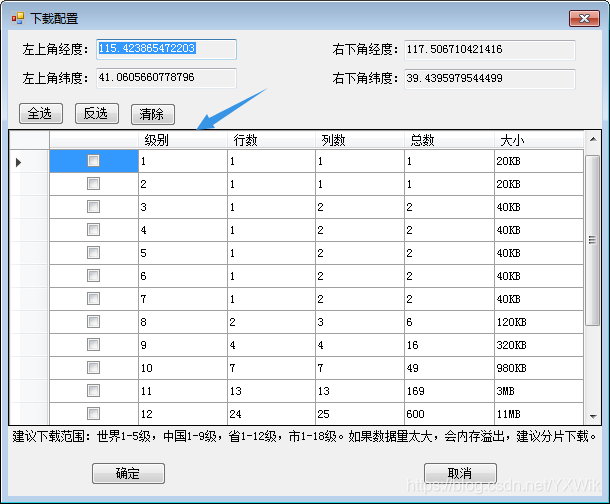
Task: Check the checkbox for level 10
Action: point(93,368)
